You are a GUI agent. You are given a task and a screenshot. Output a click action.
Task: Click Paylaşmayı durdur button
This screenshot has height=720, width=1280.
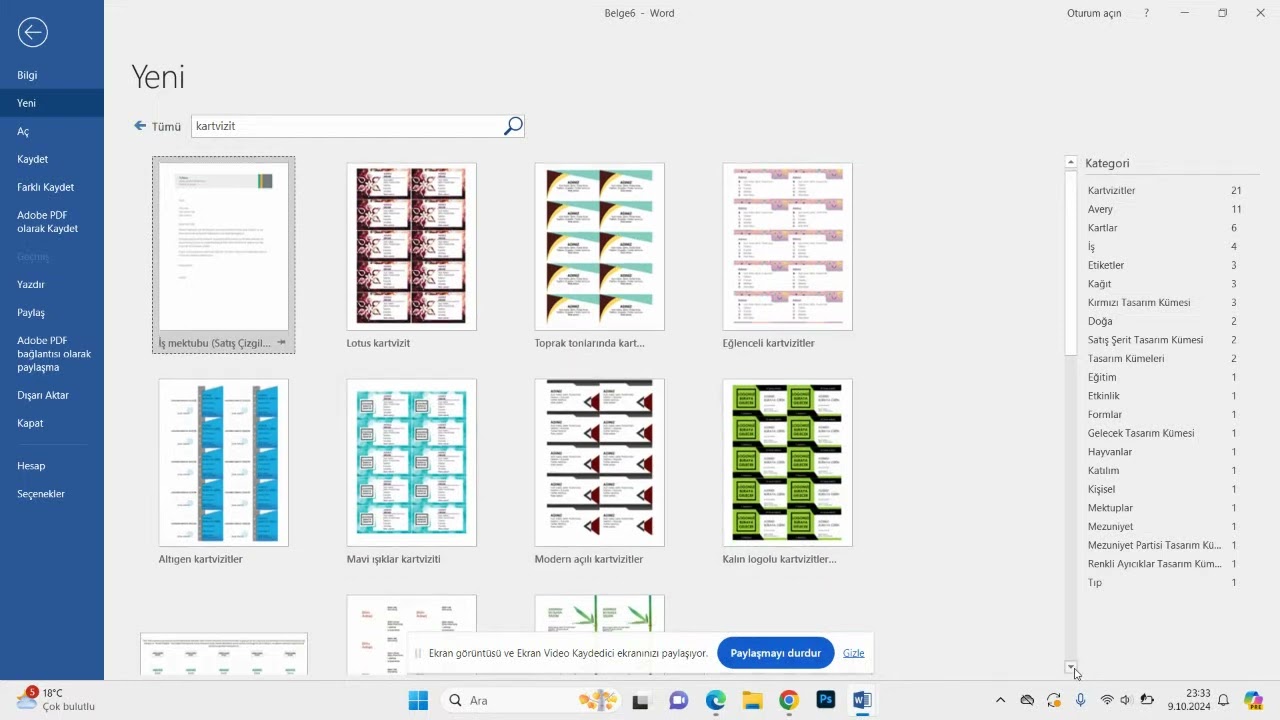[775, 653]
